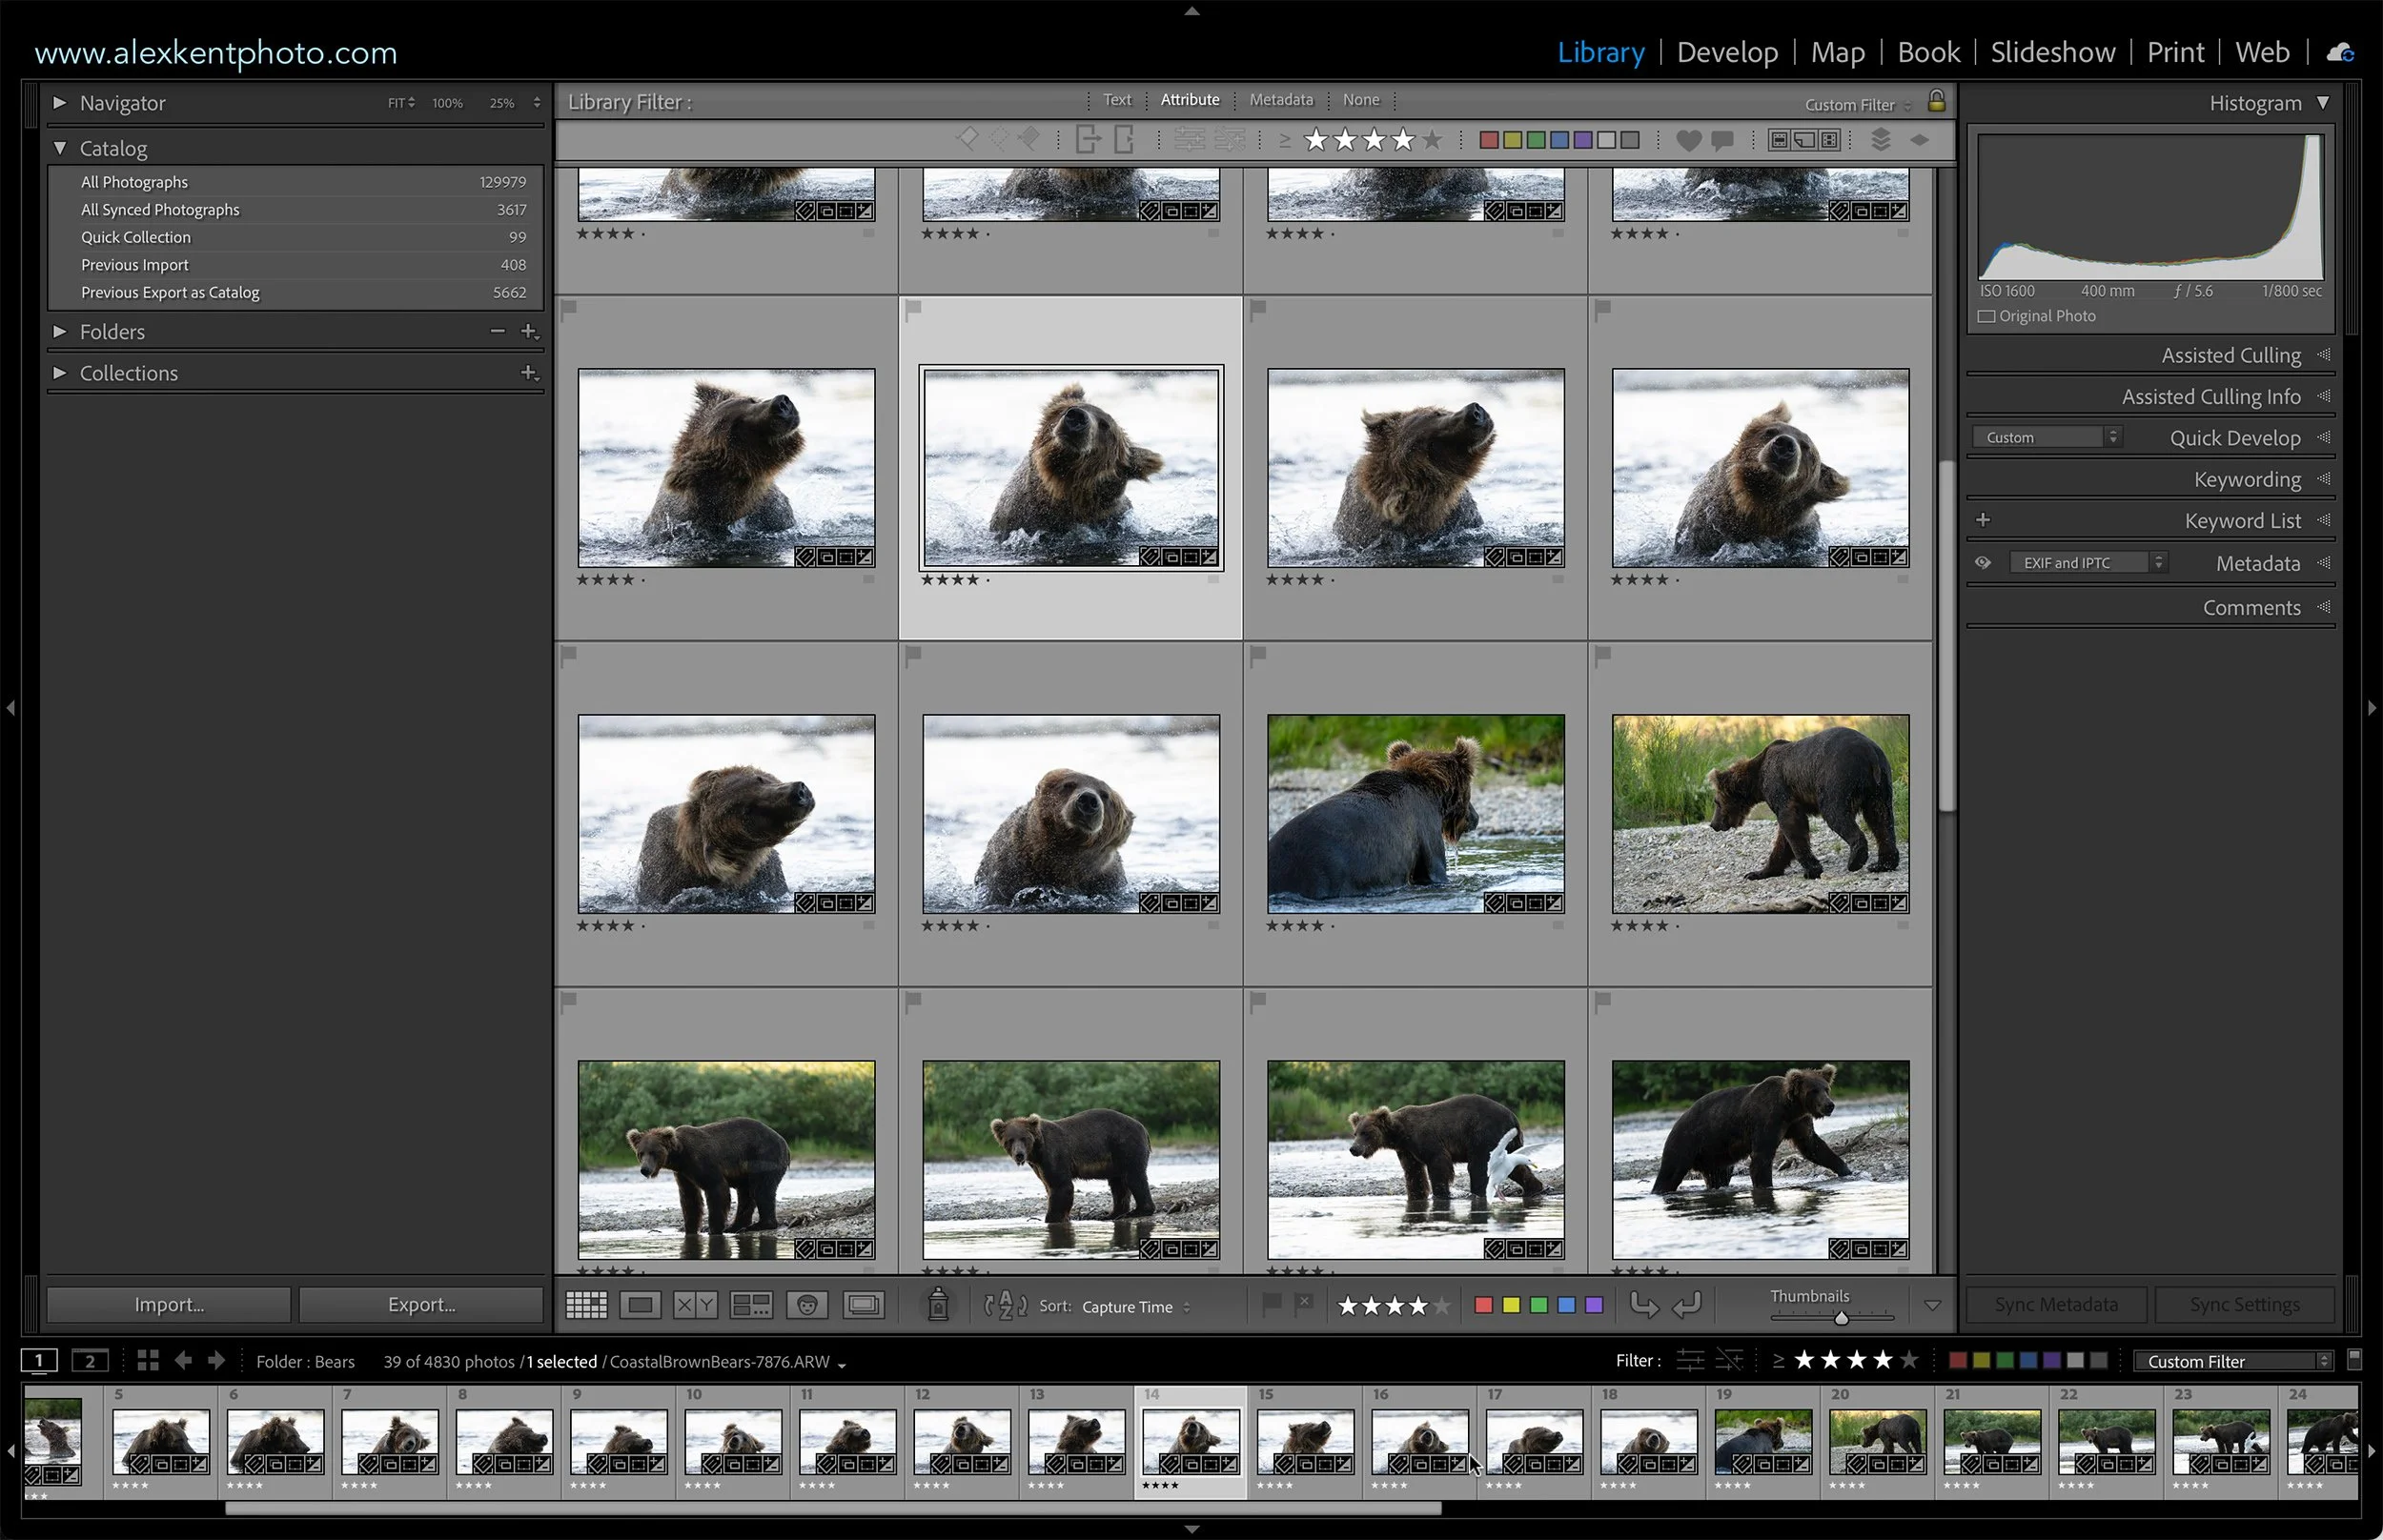Filter by videos icon in Library Filter bar
The height and width of the screenshot is (1540, 2383).
coord(1829,140)
